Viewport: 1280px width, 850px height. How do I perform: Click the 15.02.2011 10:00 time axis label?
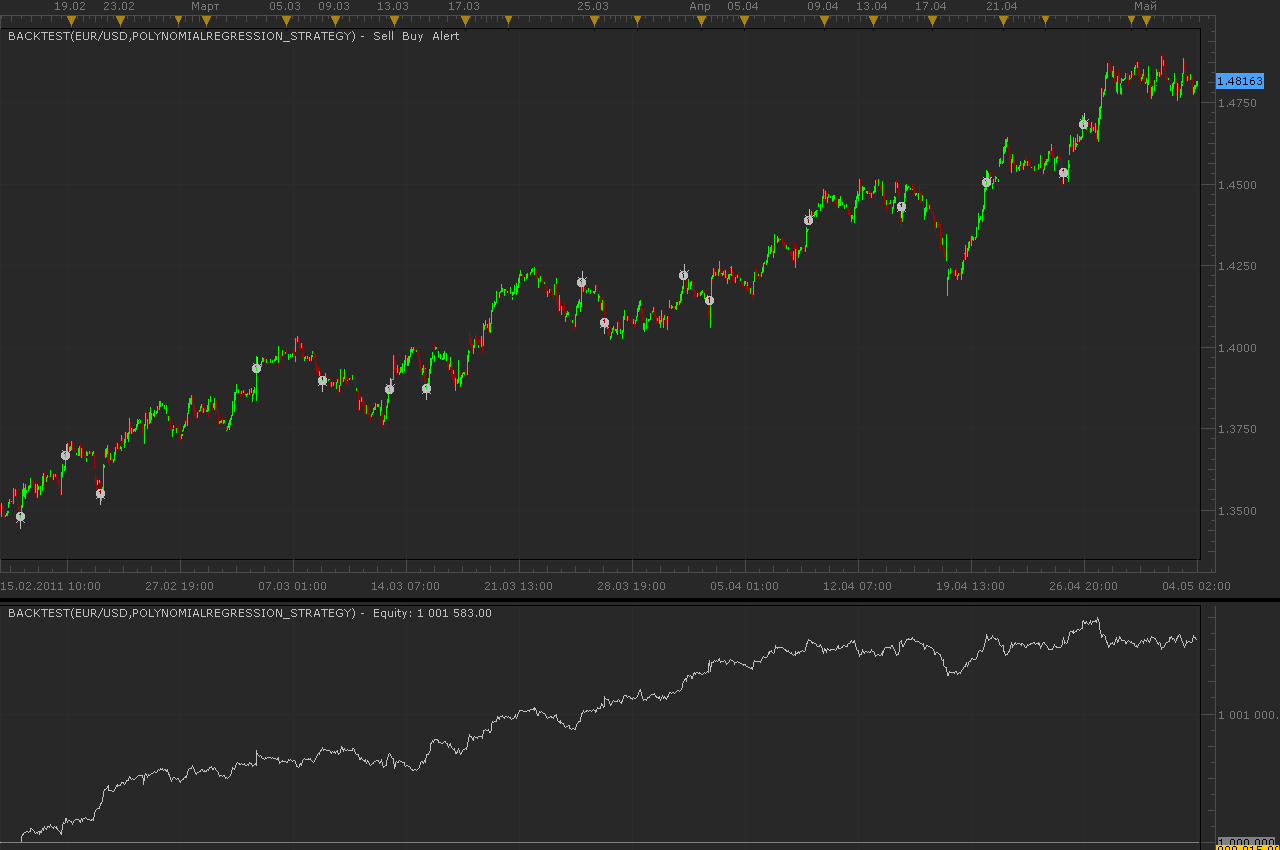(x=50, y=586)
